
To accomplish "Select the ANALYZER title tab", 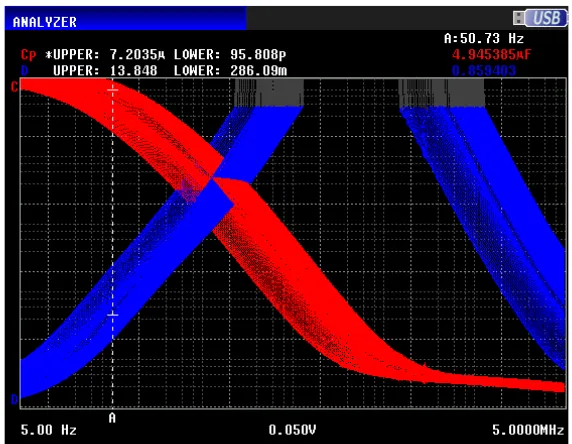I will click(125, 18).
